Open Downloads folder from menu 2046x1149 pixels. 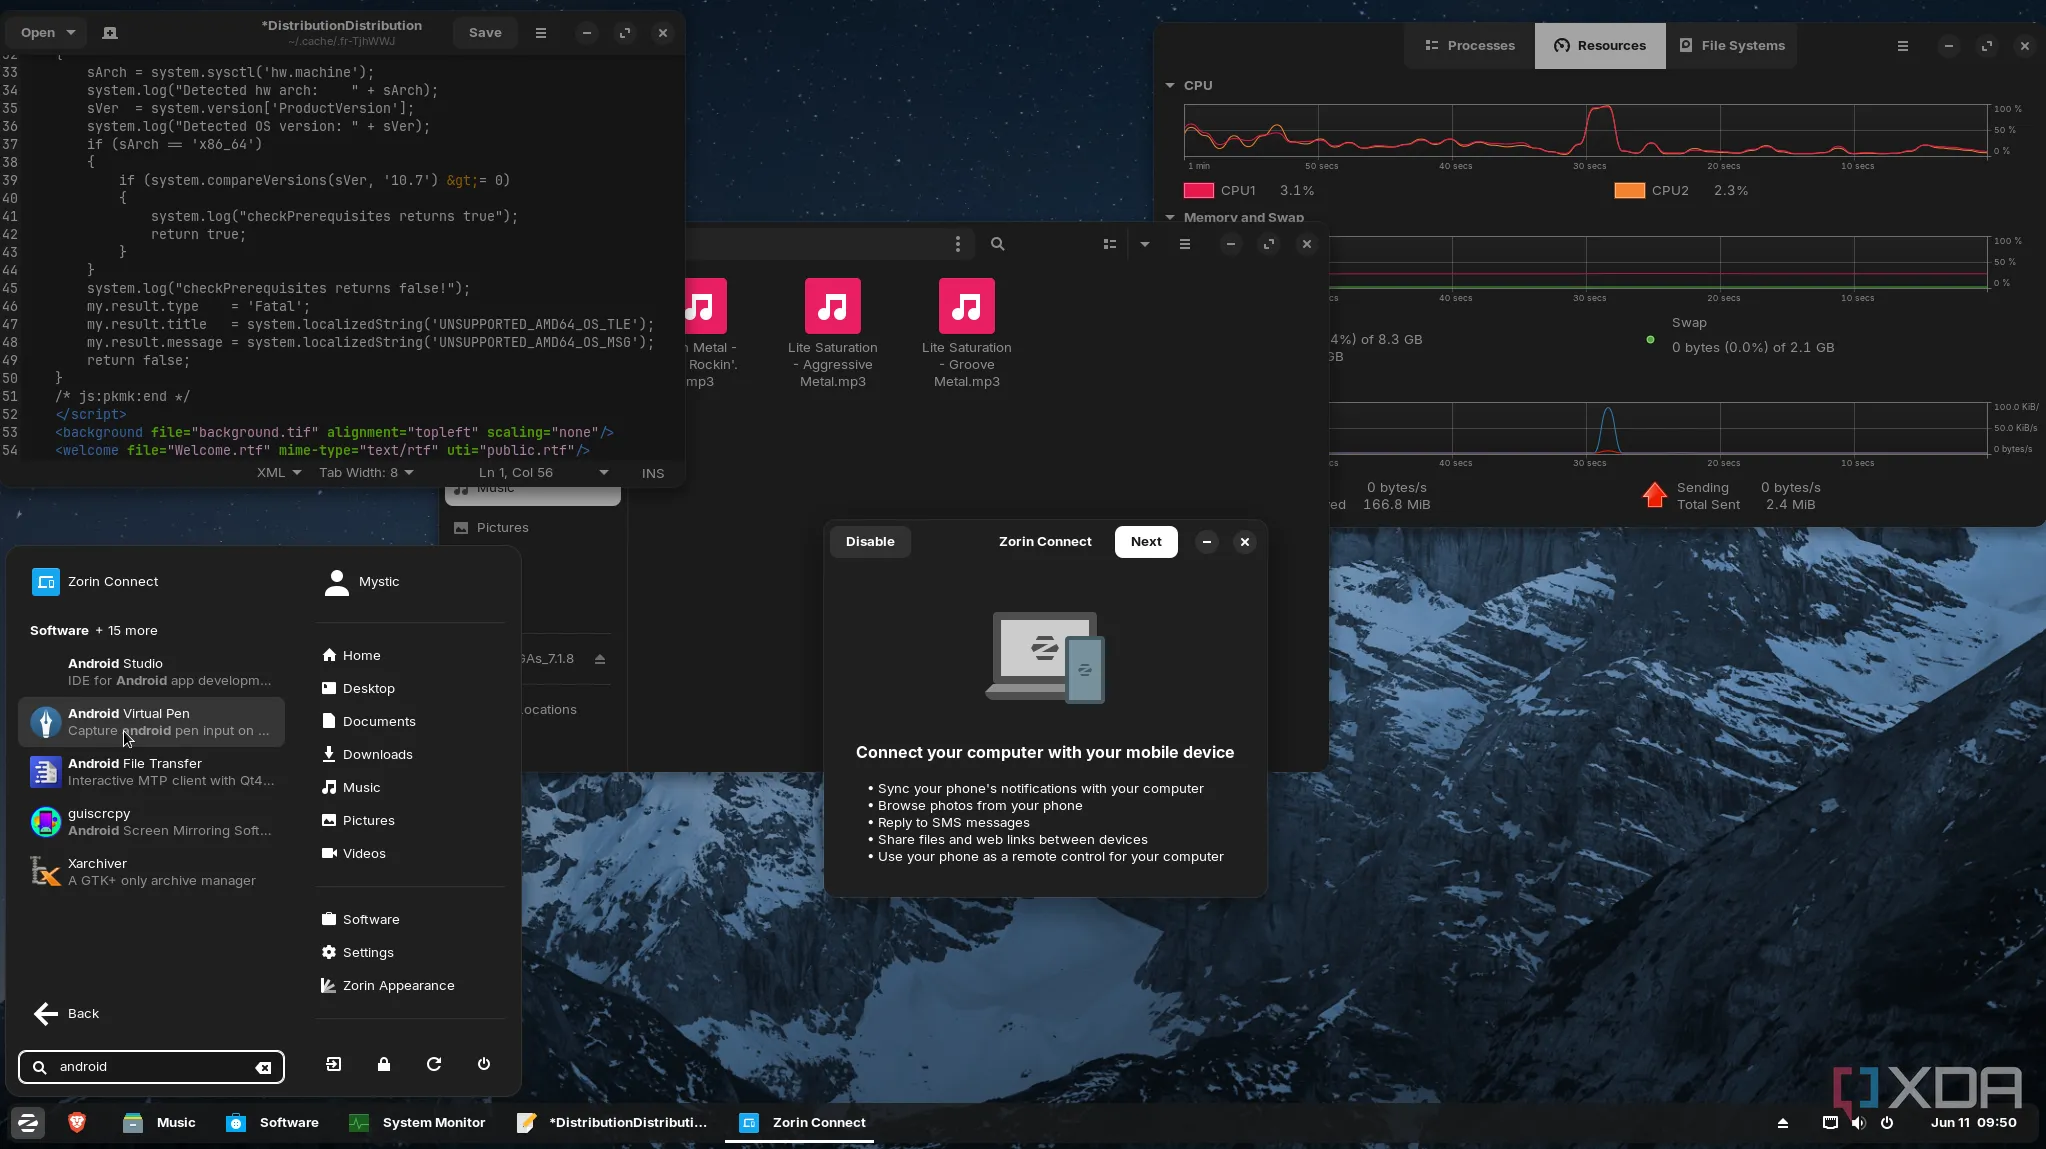(x=367, y=755)
